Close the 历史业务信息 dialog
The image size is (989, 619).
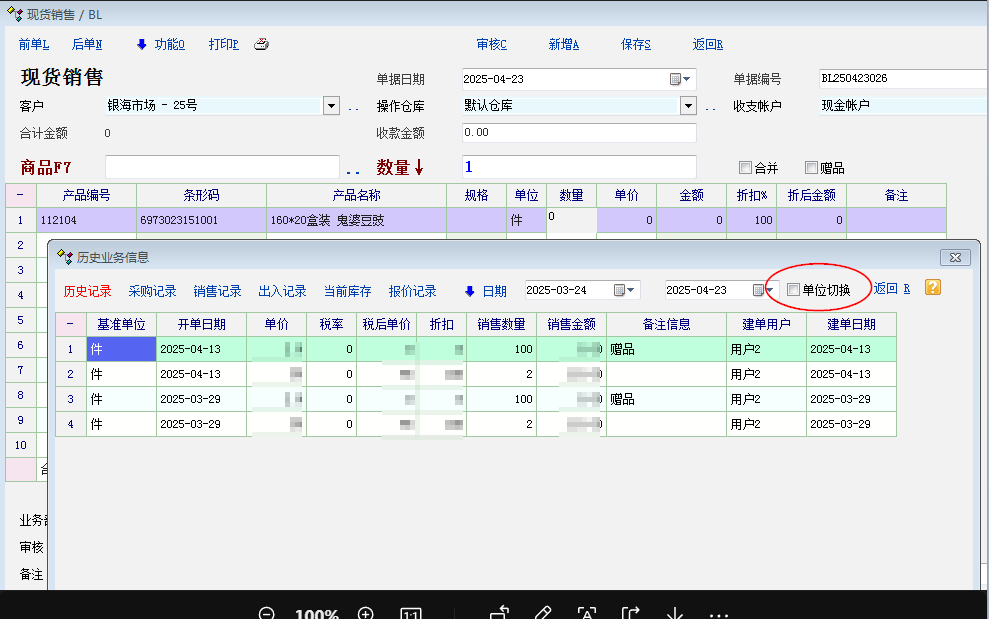click(955, 258)
